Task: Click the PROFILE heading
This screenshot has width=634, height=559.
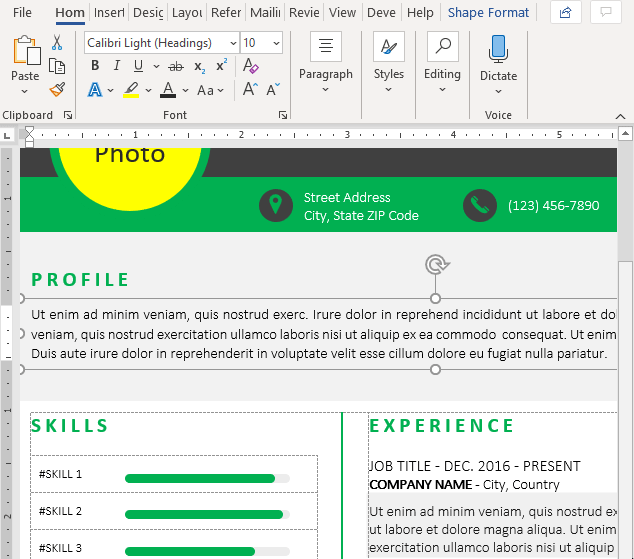Action: point(80,280)
